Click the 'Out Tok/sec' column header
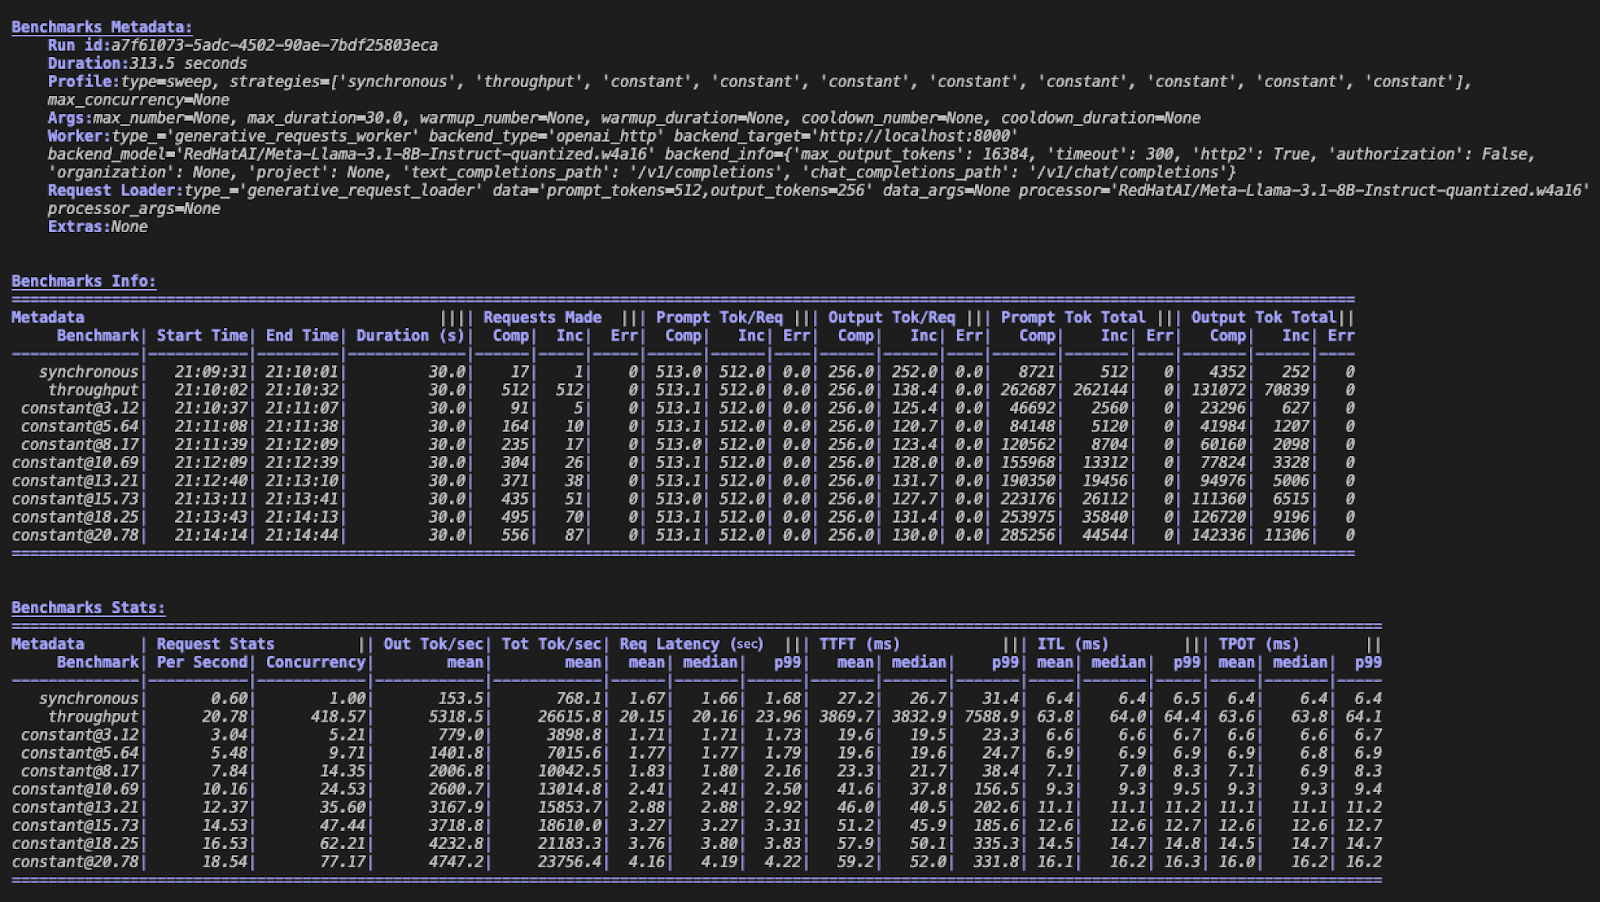Screen dimensions: 1600x902 (433, 644)
